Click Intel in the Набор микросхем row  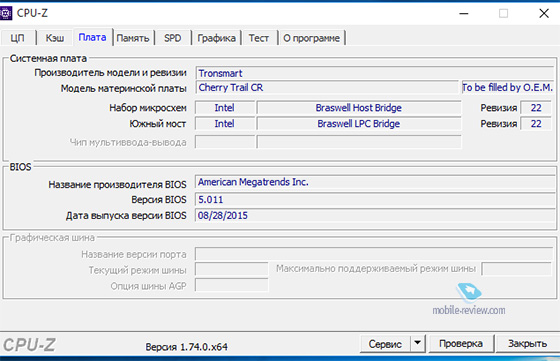coord(225,108)
